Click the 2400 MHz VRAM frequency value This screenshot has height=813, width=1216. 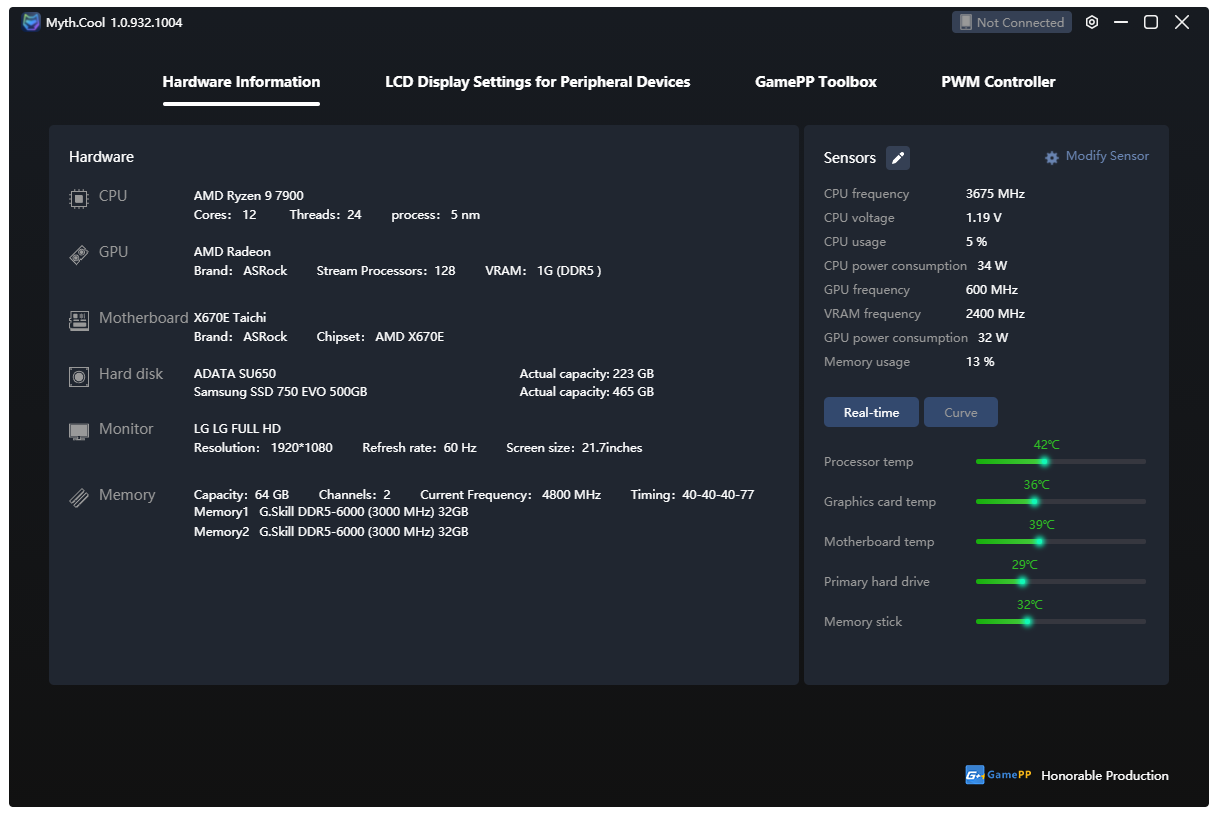[995, 314]
